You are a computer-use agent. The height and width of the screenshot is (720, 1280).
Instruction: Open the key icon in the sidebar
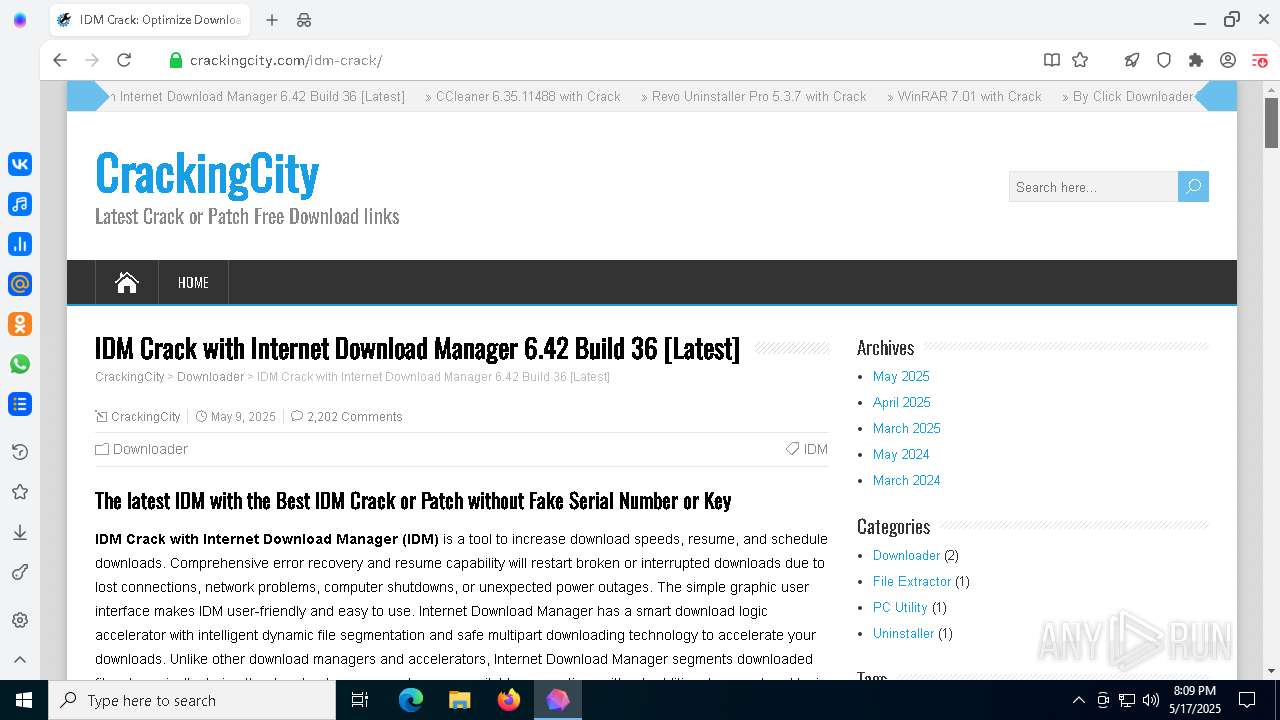tap(20, 572)
